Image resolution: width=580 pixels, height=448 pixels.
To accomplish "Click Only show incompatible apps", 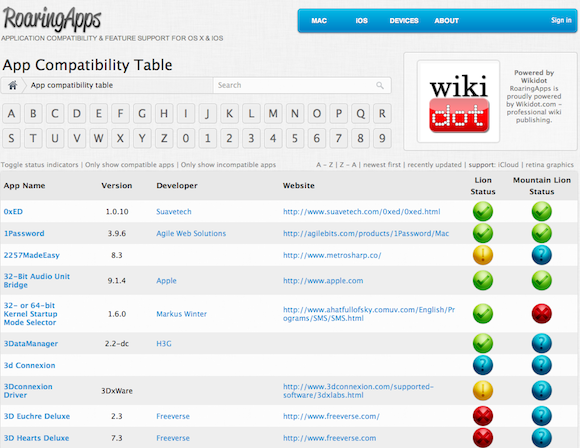I will pyautogui.click(x=228, y=165).
